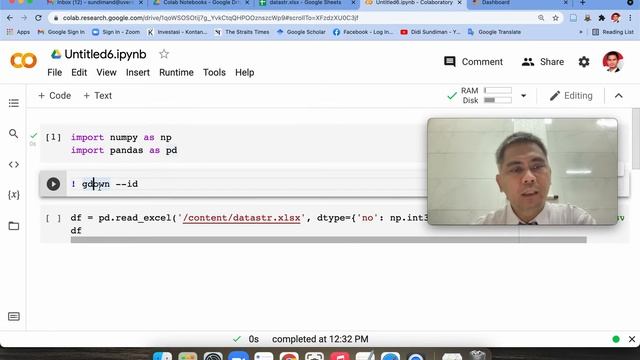
Task: Open the Reading List button
Action: click(613, 32)
